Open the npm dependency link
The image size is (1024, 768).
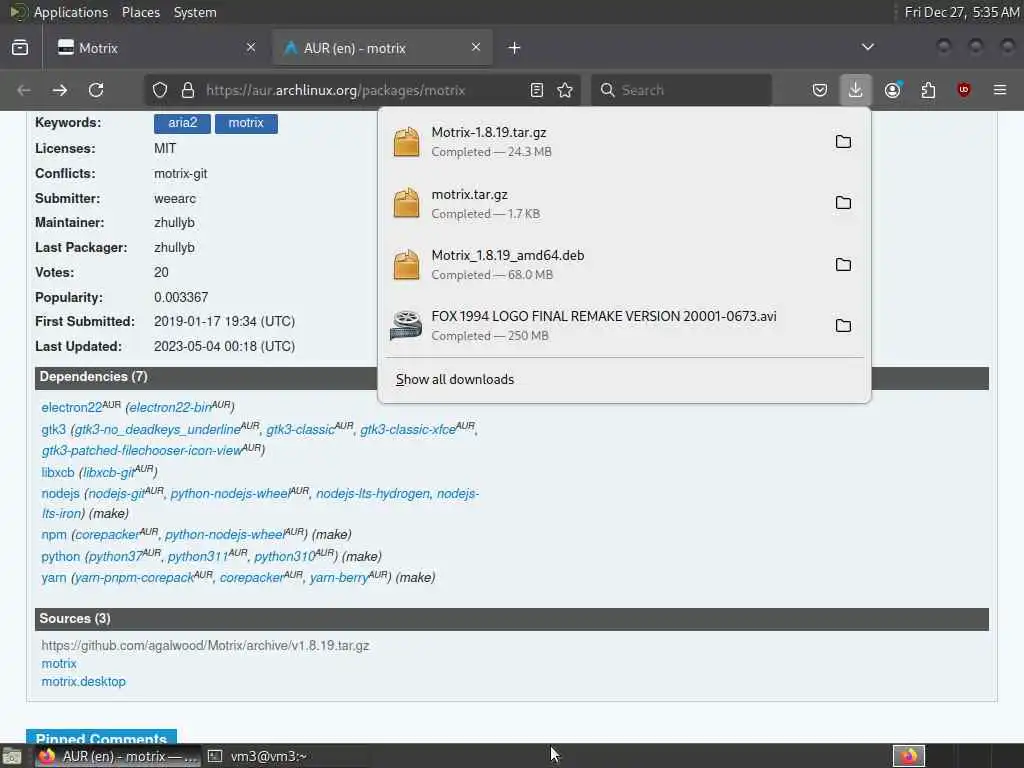[54, 535]
